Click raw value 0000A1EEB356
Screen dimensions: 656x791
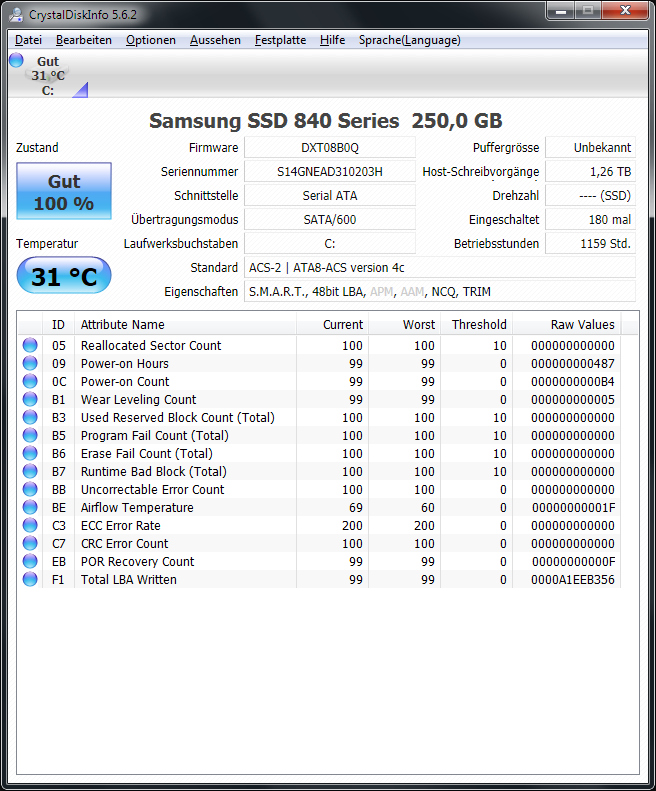[x=573, y=579]
